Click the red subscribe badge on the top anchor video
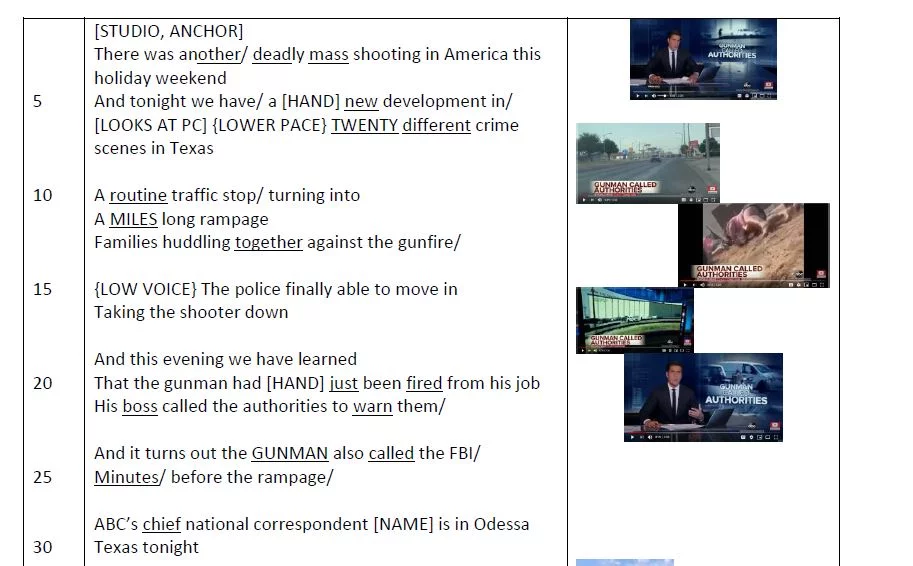913x566 pixels. tap(769, 86)
